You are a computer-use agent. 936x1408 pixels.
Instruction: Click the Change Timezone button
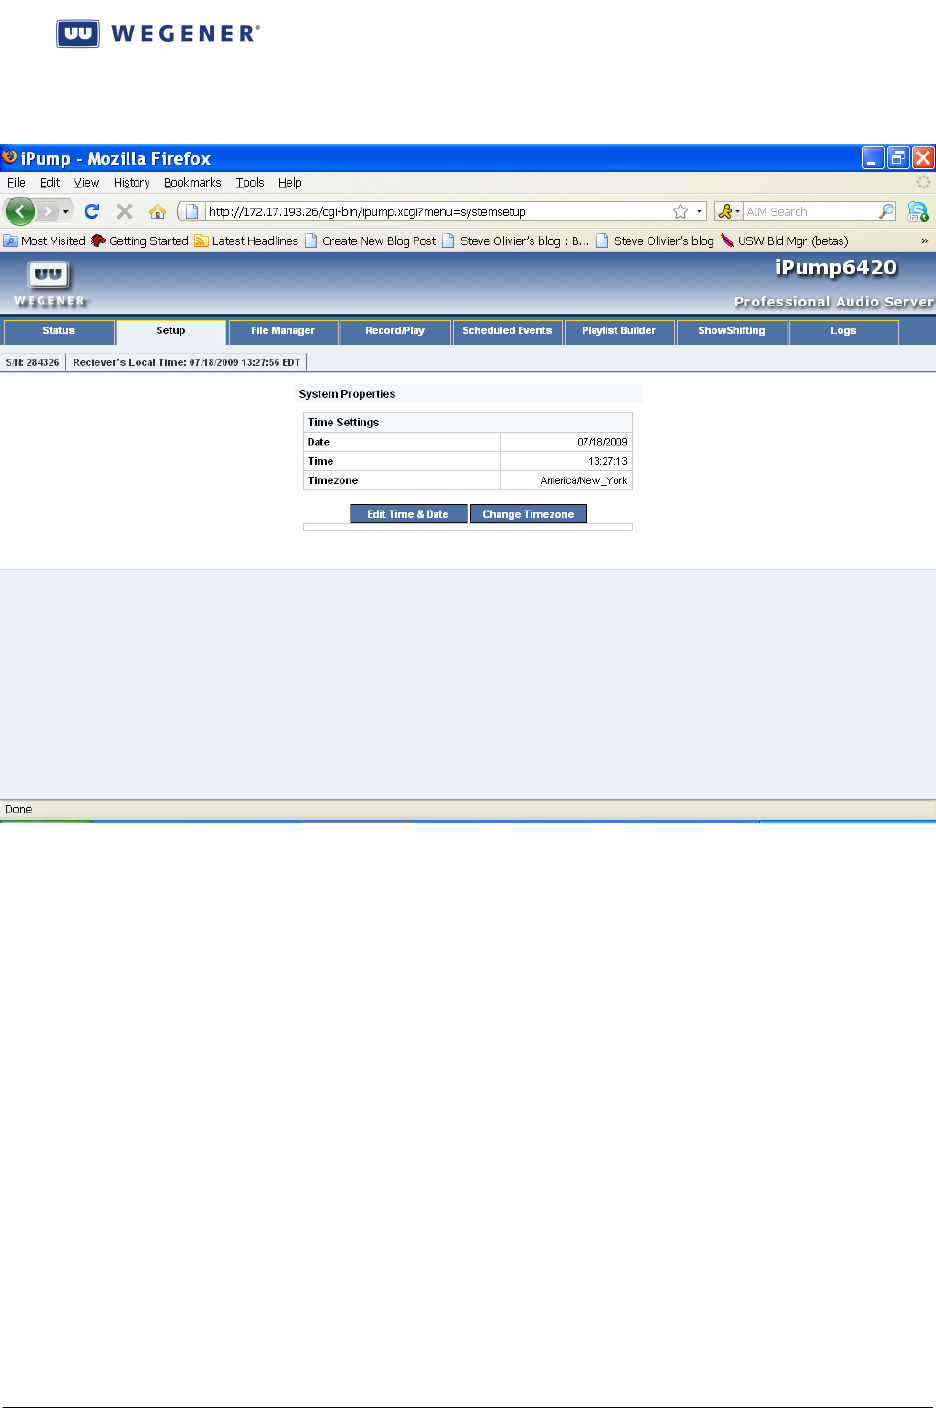(x=528, y=514)
